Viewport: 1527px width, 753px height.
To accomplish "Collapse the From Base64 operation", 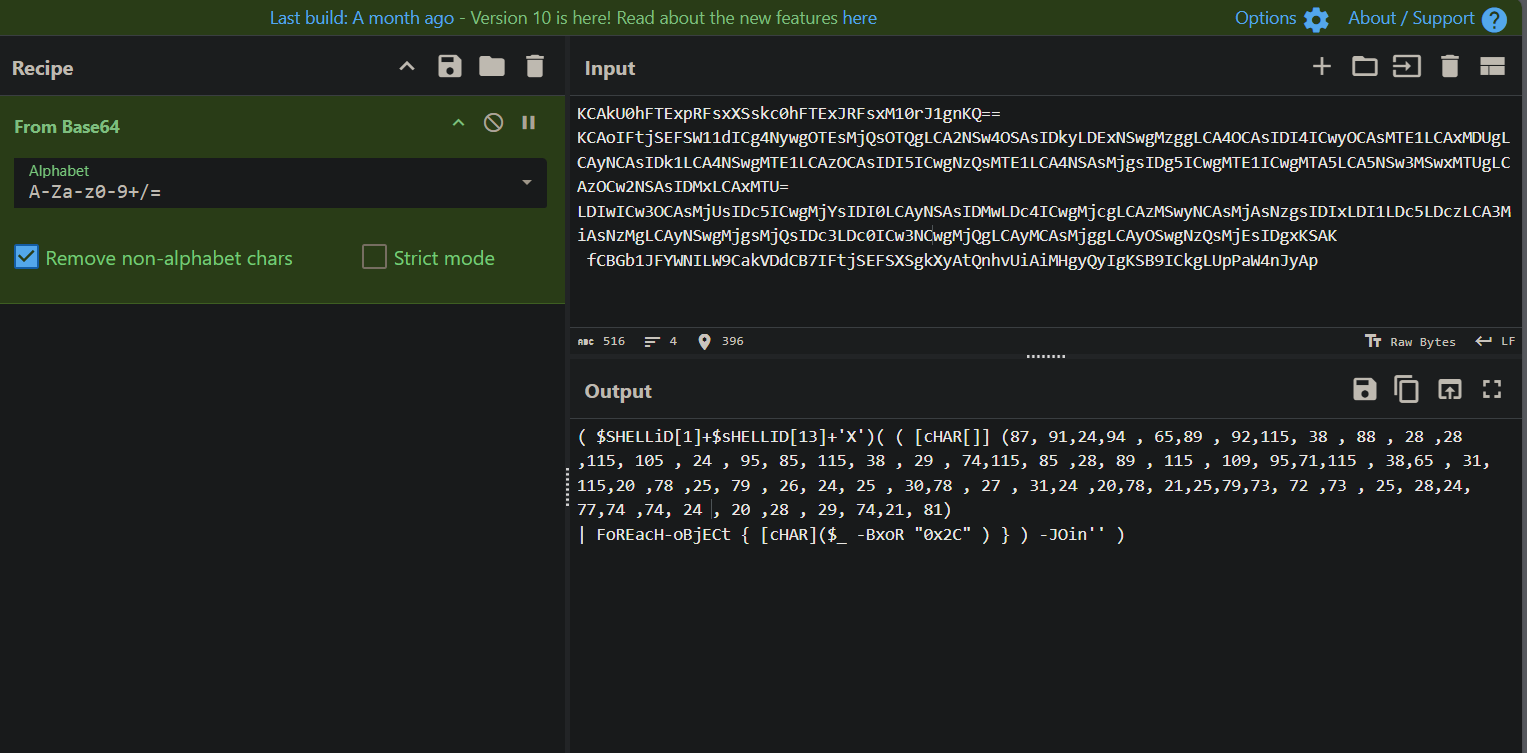I will tap(458, 123).
